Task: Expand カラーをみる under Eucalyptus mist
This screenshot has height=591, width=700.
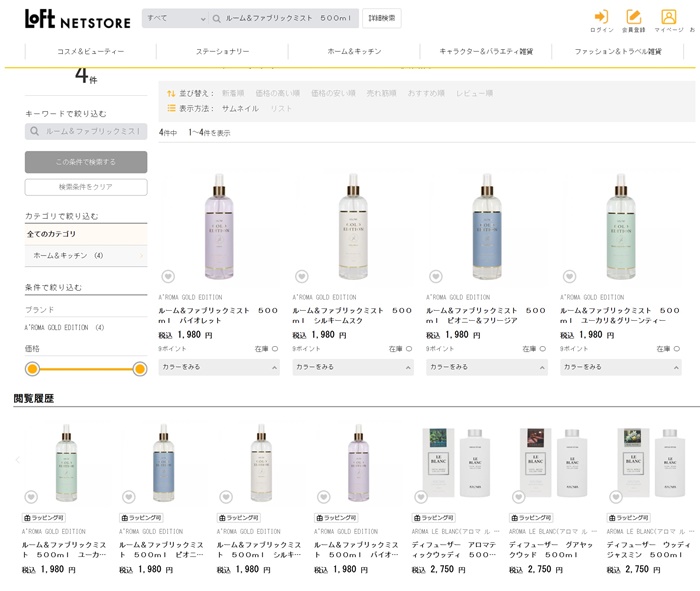Action: (621, 367)
